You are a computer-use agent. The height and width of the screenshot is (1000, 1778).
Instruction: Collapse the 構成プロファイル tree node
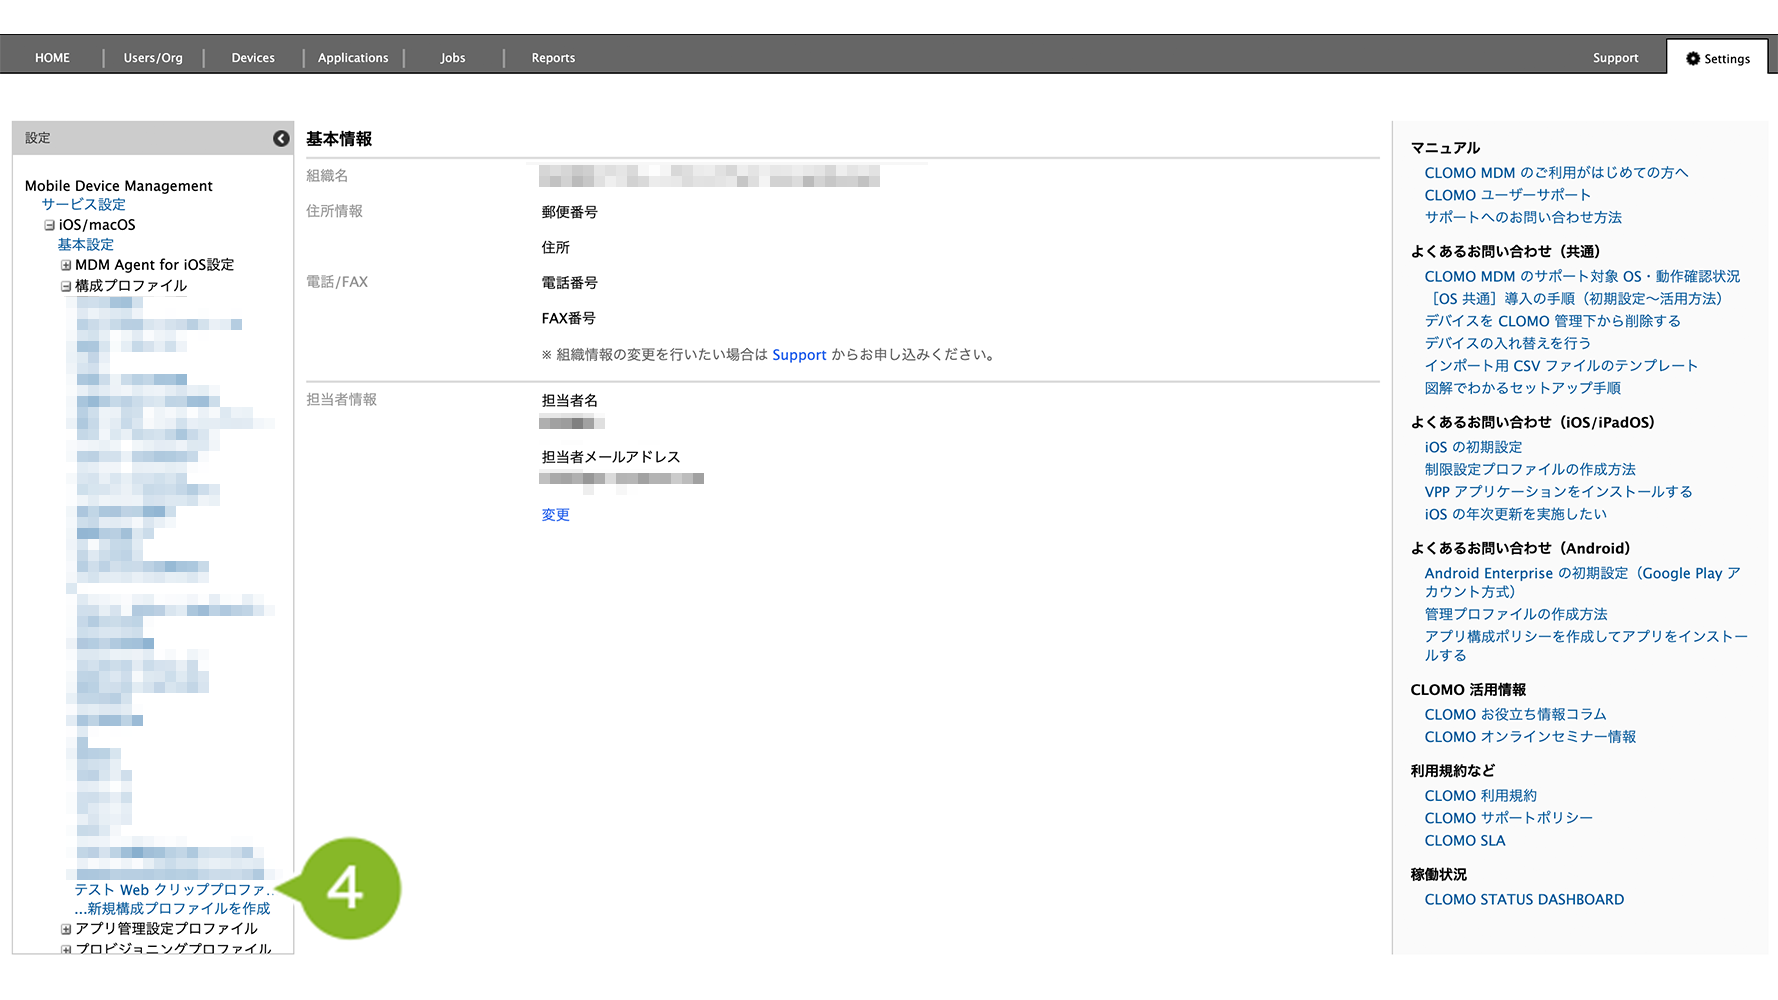(66, 287)
